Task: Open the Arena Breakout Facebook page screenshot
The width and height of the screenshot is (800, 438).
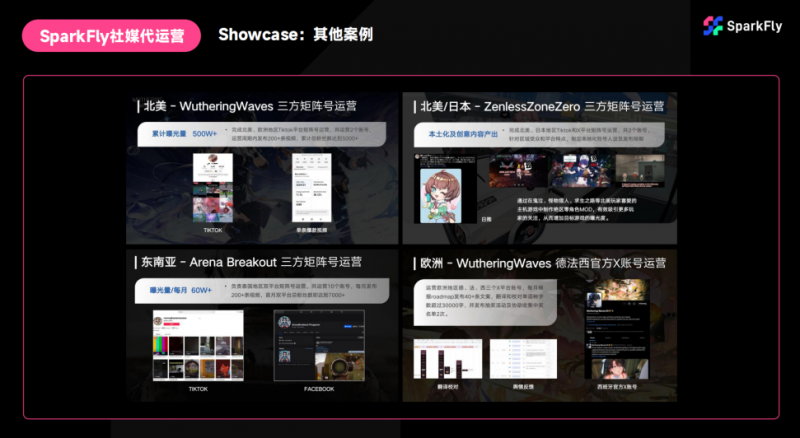Action: (319, 347)
